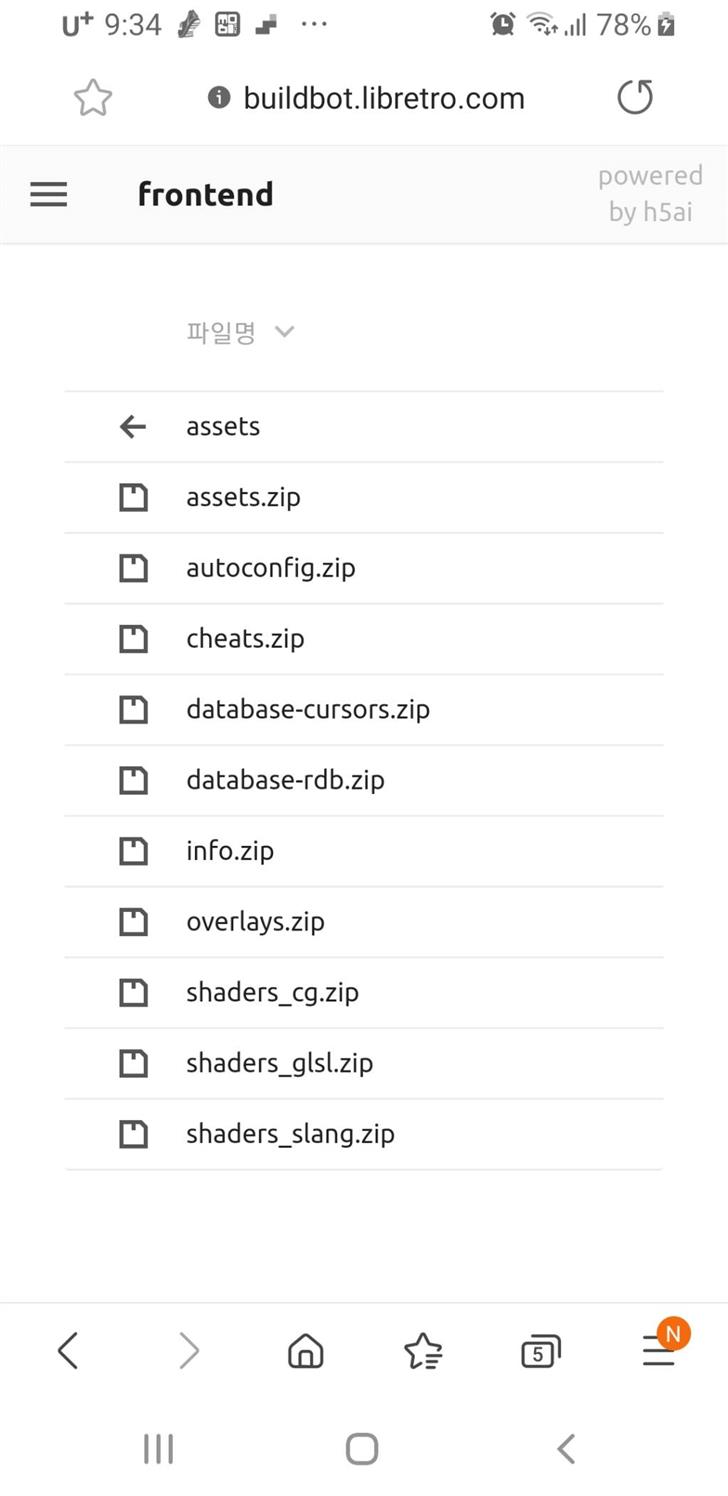Open browser tools menu with N badge
Image resolution: width=728 pixels, height=1496 pixels.
click(x=659, y=1352)
